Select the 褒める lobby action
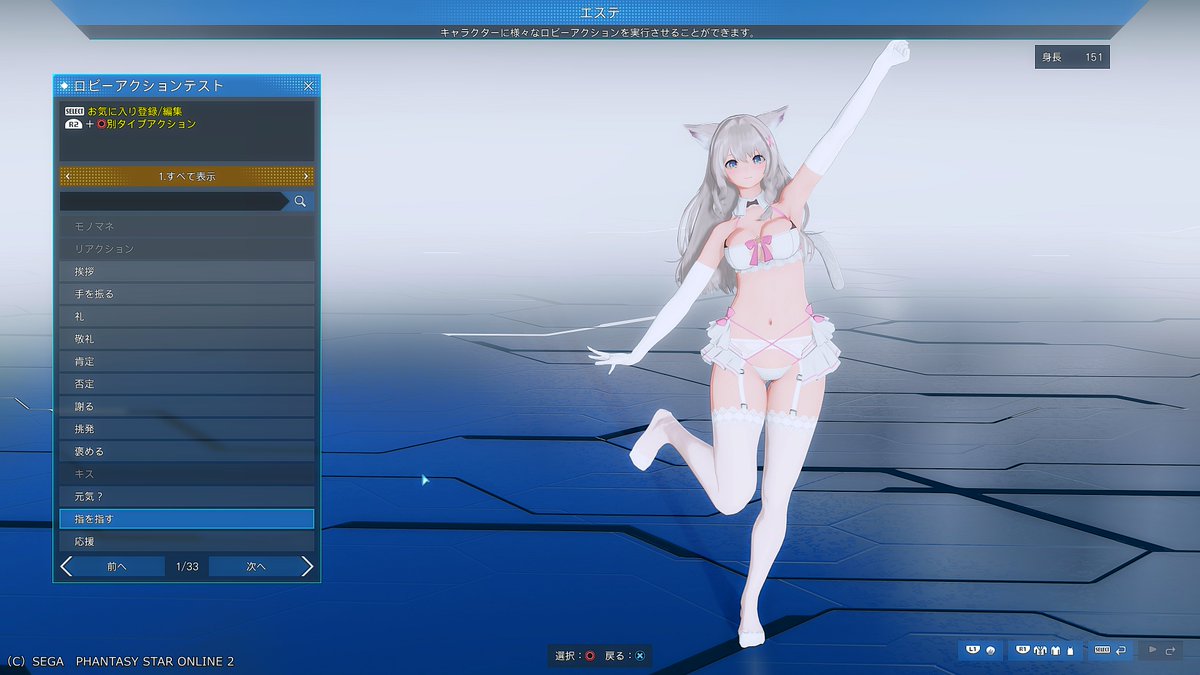 point(187,452)
